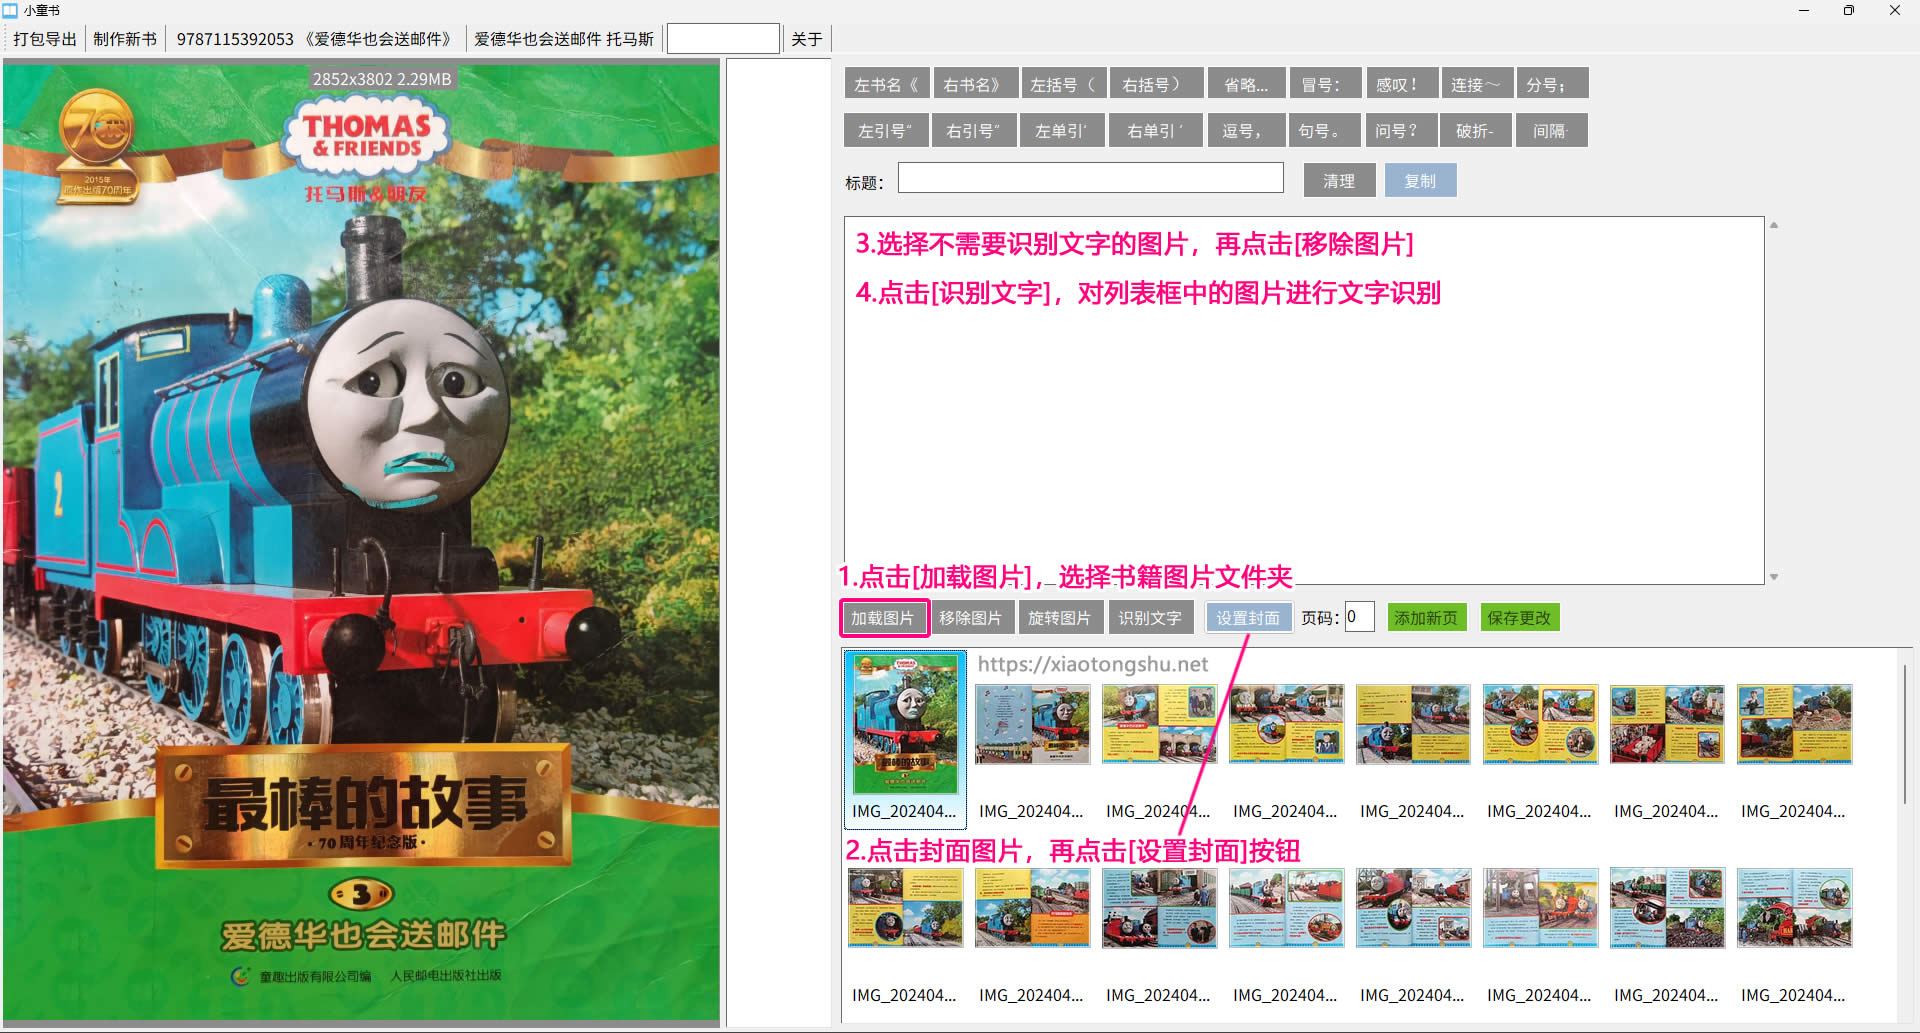This screenshot has height=1033, width=1920.
Task: Insert left double quote 左引号
Action: coord(886,130)
